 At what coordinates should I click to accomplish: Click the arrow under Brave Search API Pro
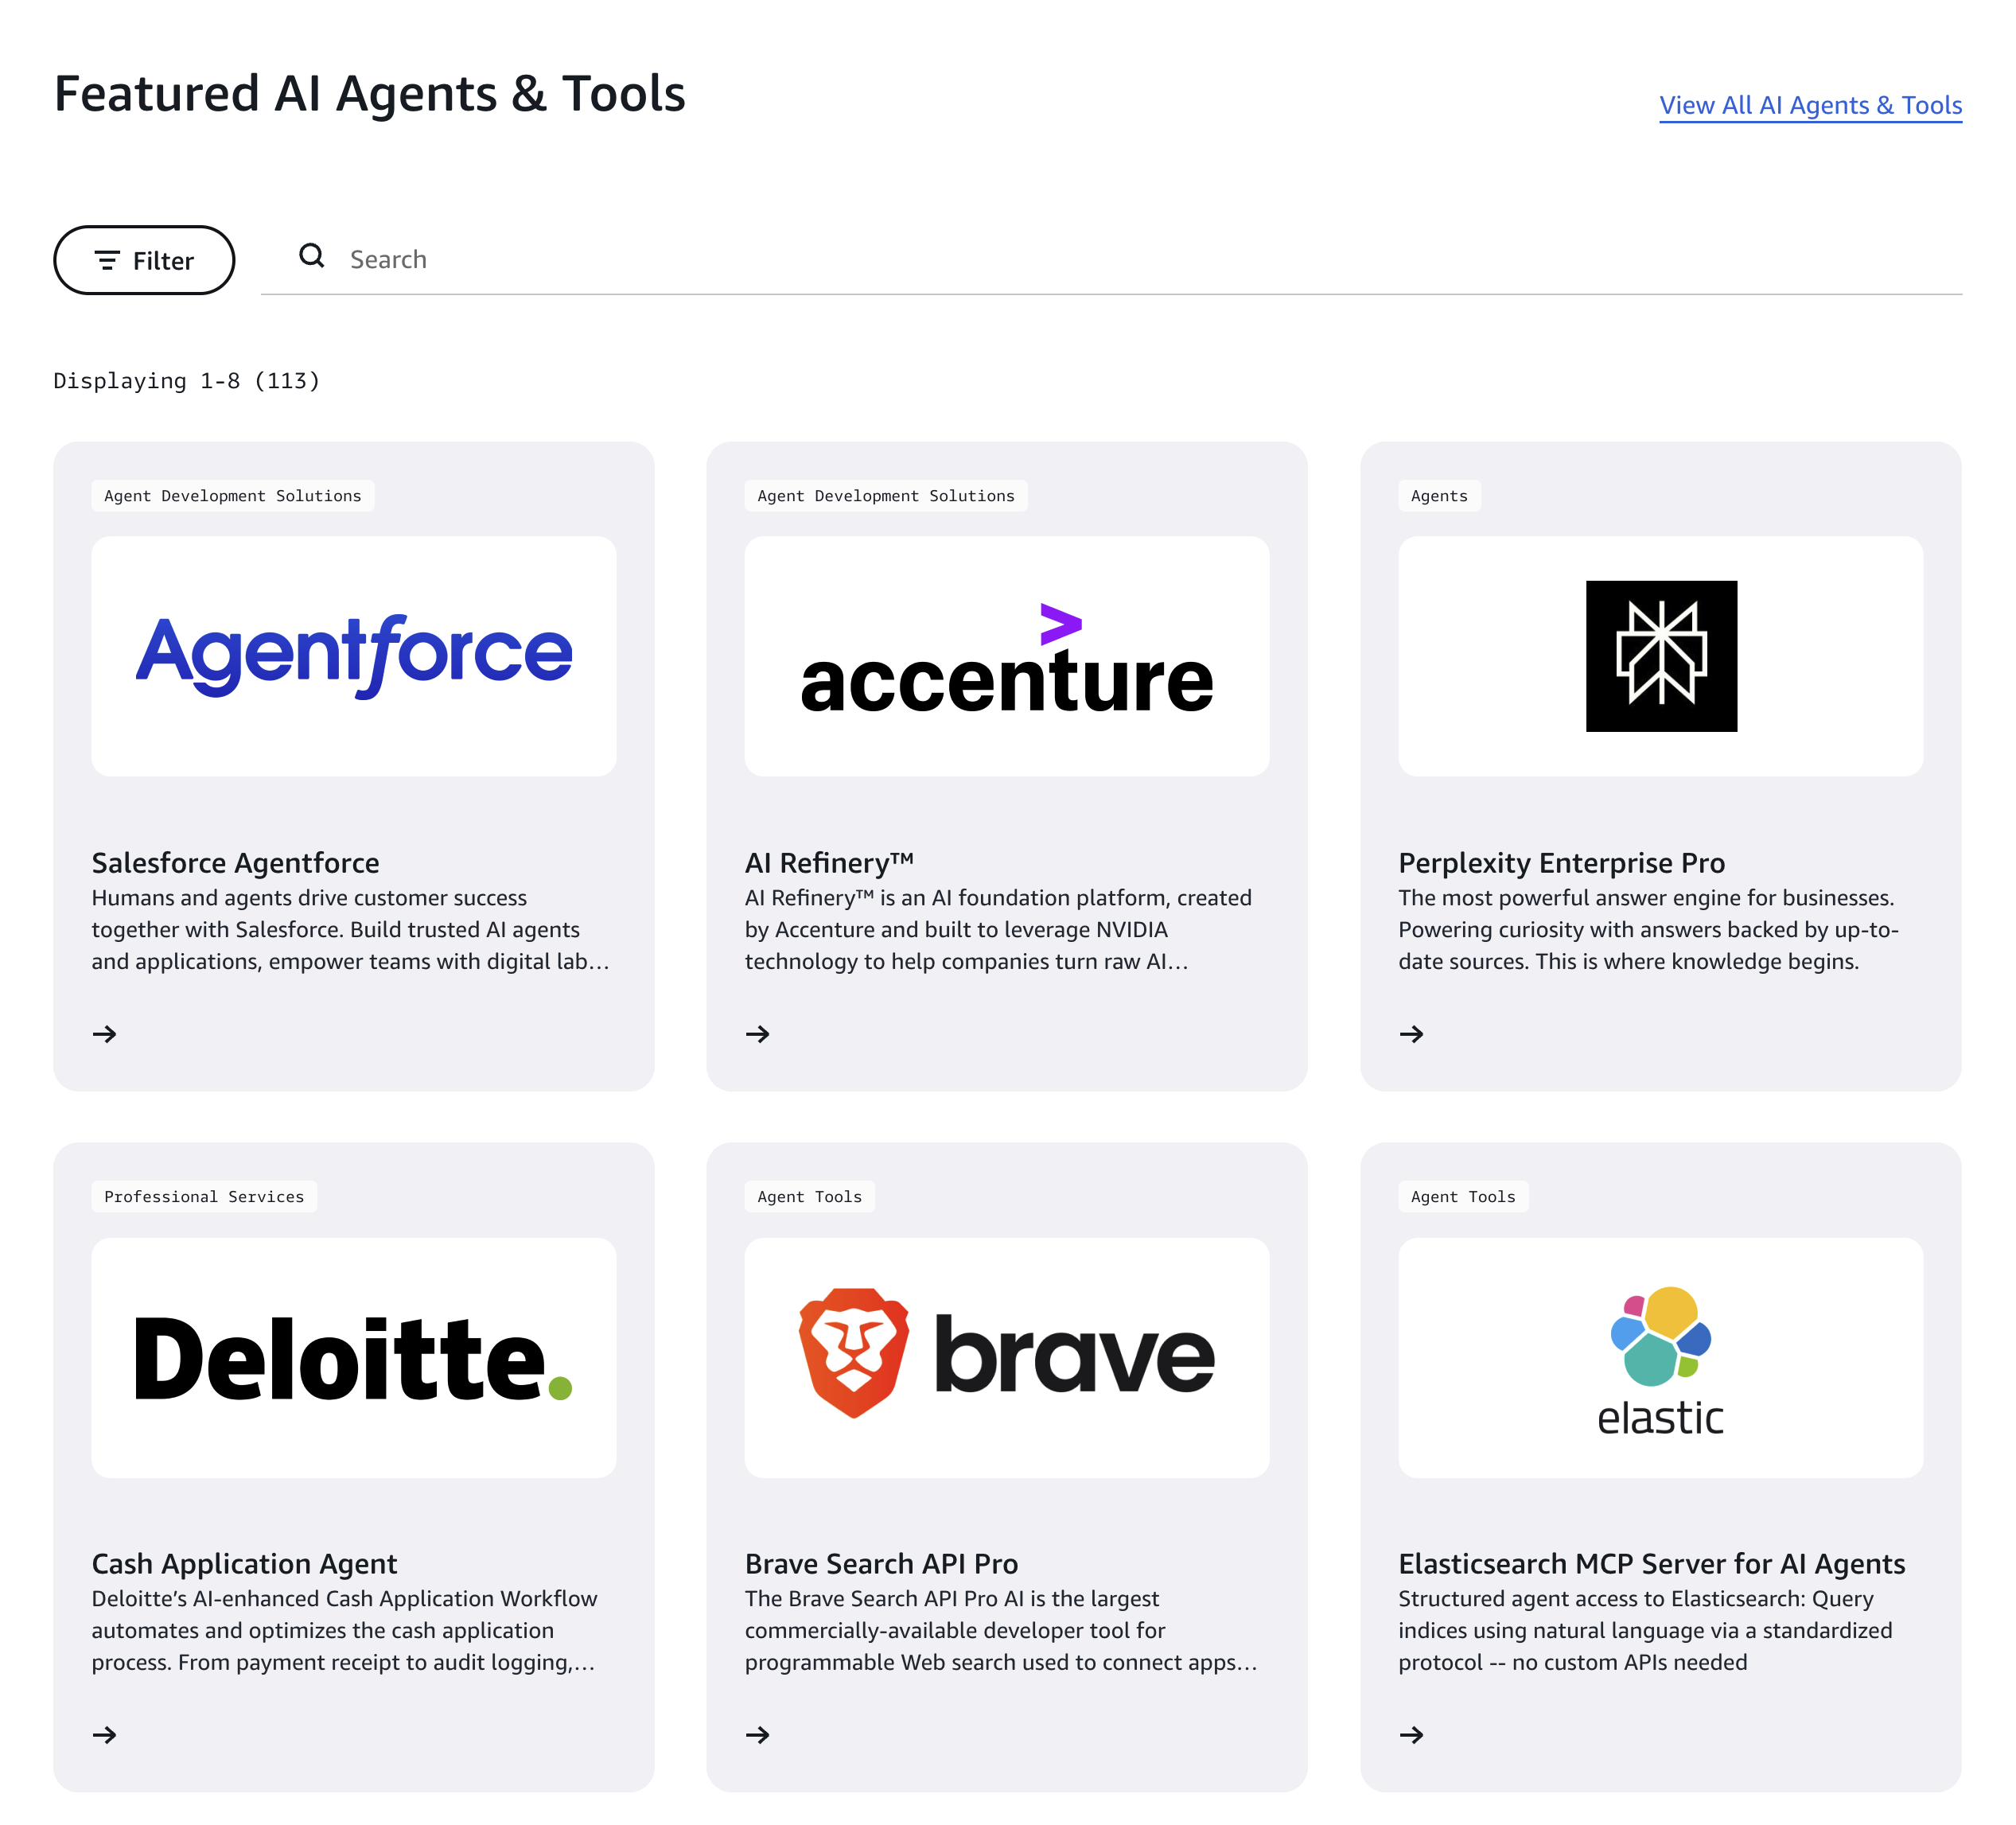[757, 1735]
